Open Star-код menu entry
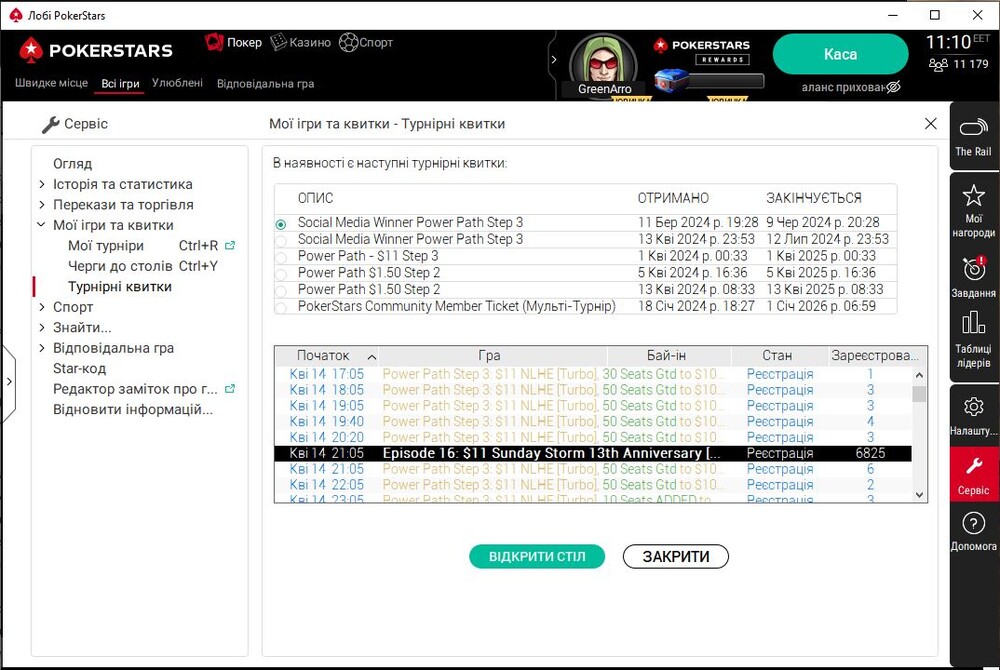This screenshot has width=1000, height=670. 80,368
